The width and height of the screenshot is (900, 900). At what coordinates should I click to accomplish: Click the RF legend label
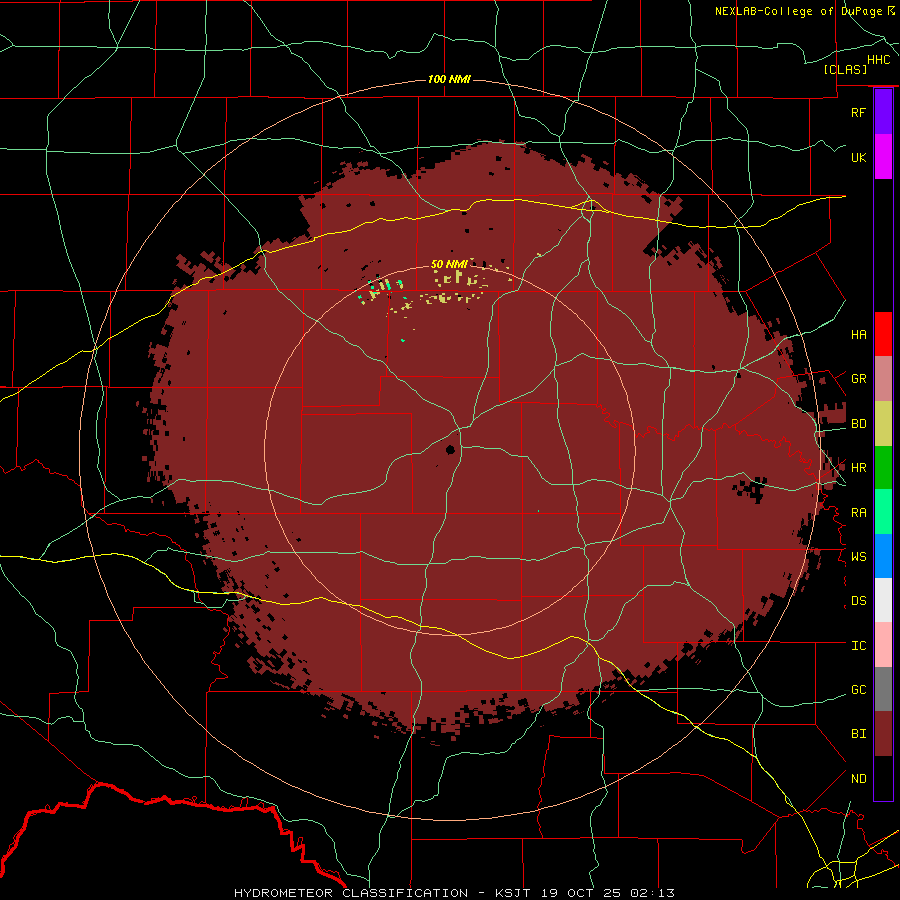(858, 112)
